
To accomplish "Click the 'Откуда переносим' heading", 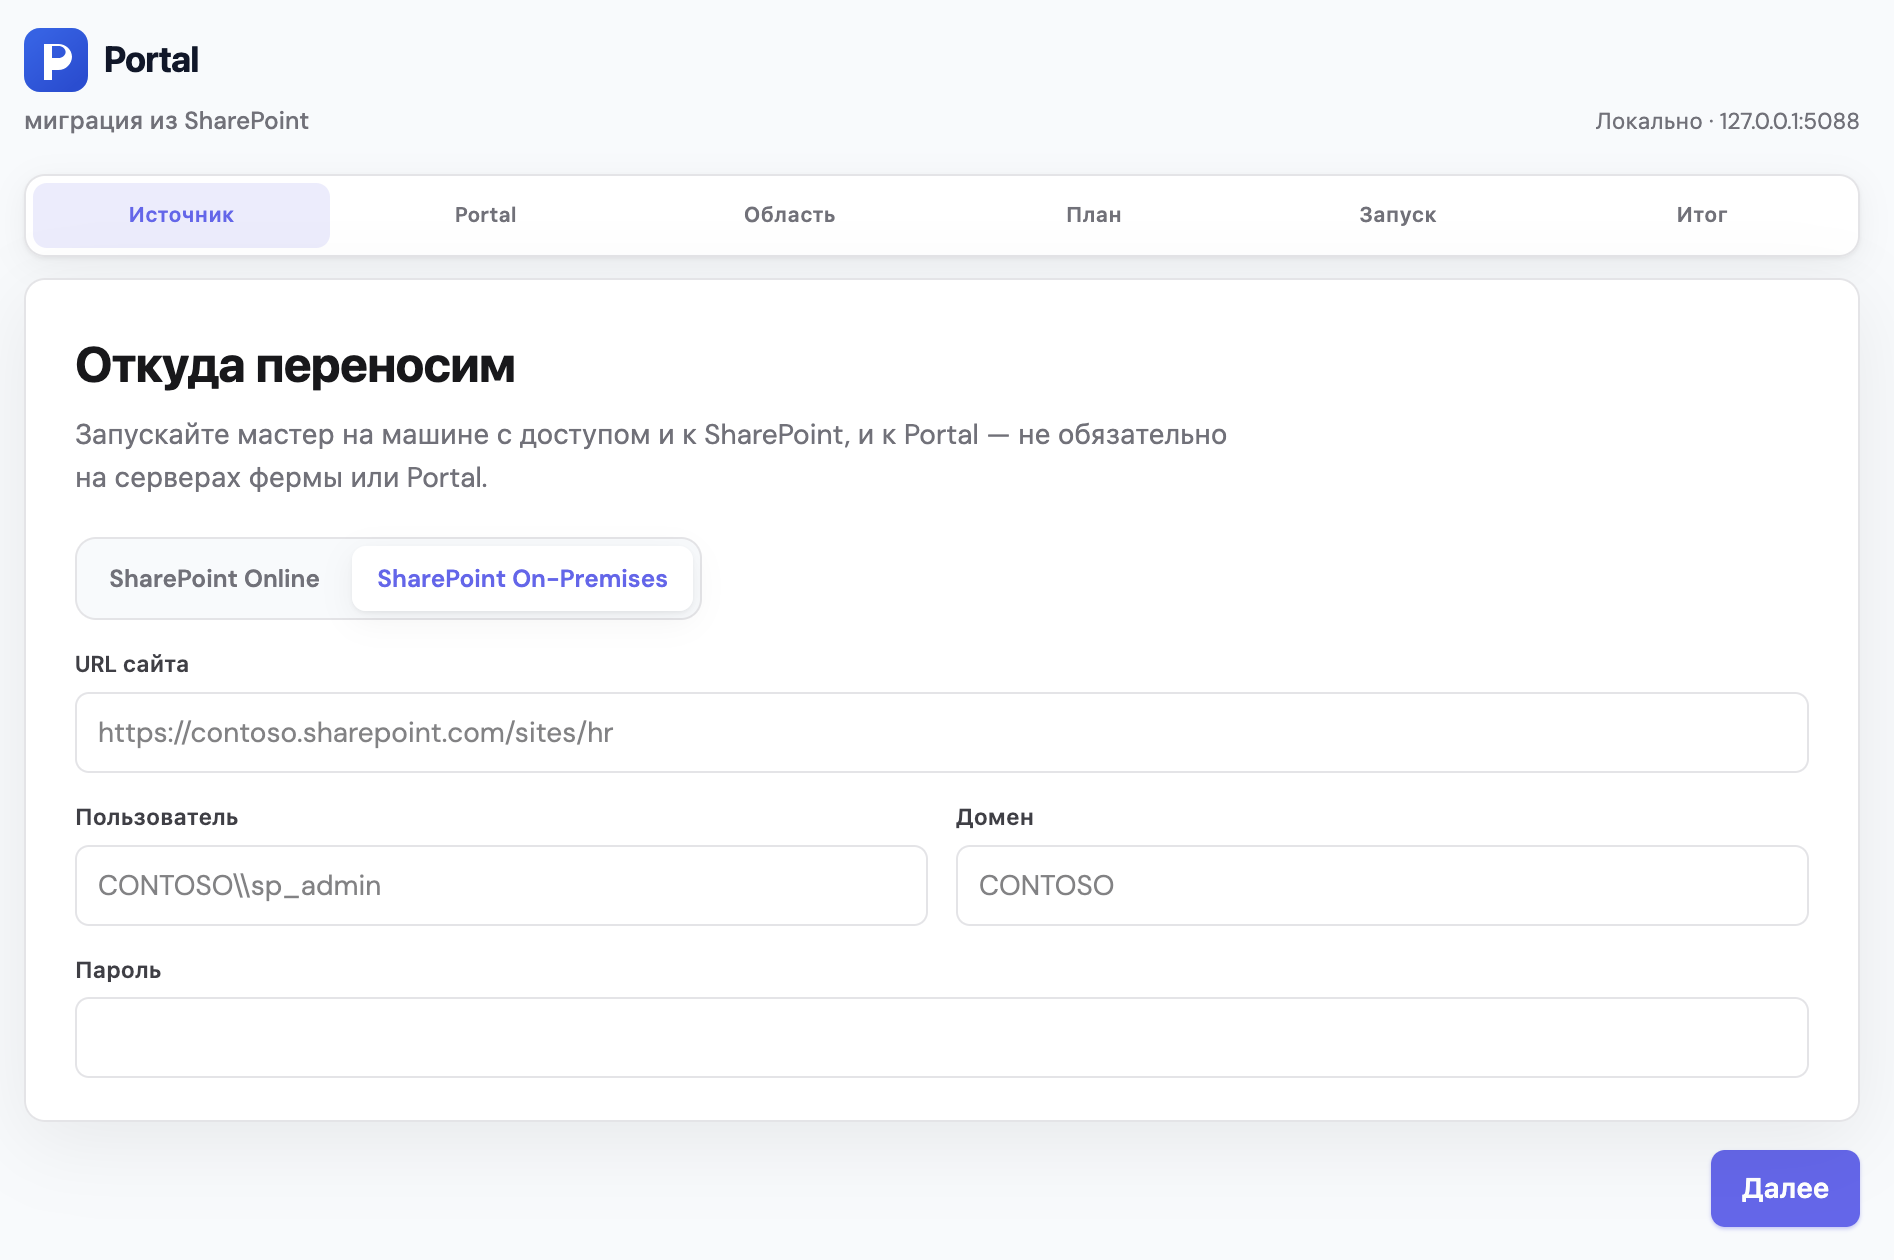I will coord(295,365).
